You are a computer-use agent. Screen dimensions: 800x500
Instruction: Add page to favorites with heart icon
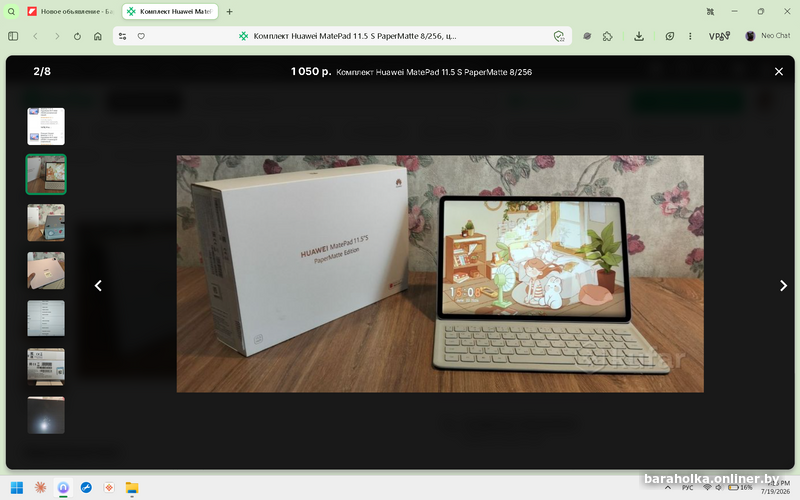(141, 36)
